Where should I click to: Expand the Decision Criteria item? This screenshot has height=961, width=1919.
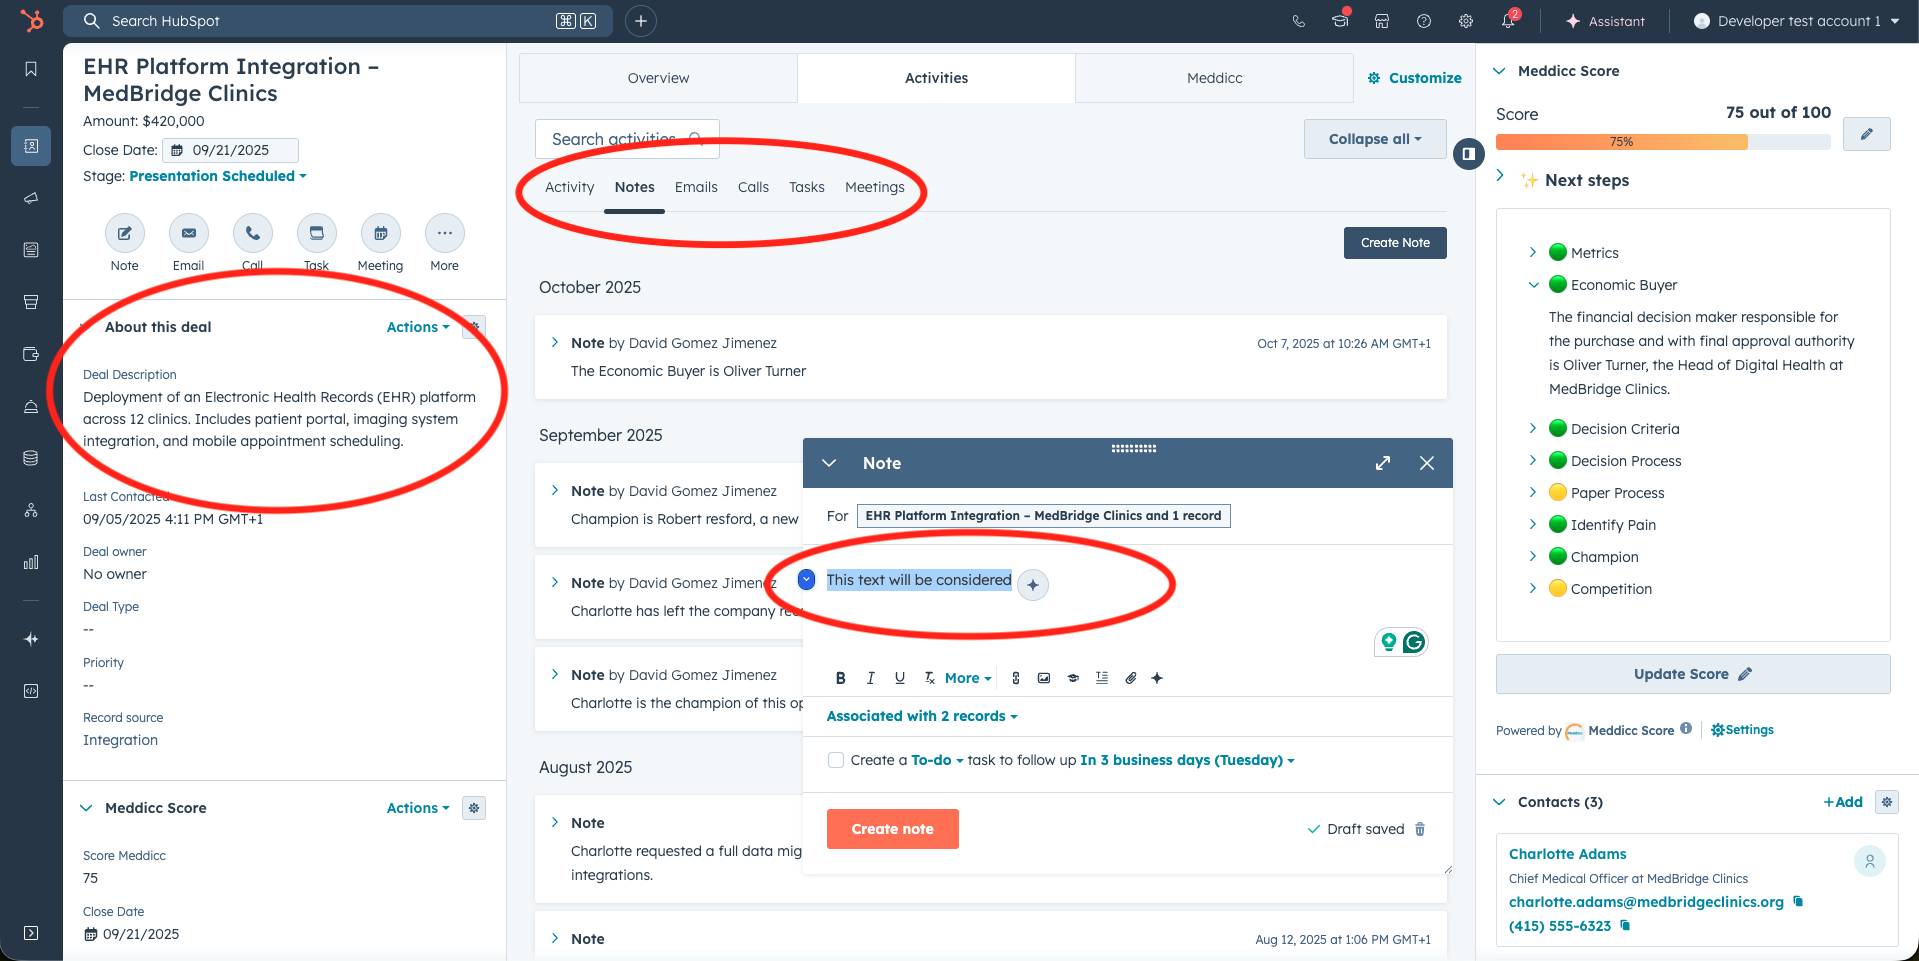pyautogui.click(x=1533, y=429)
